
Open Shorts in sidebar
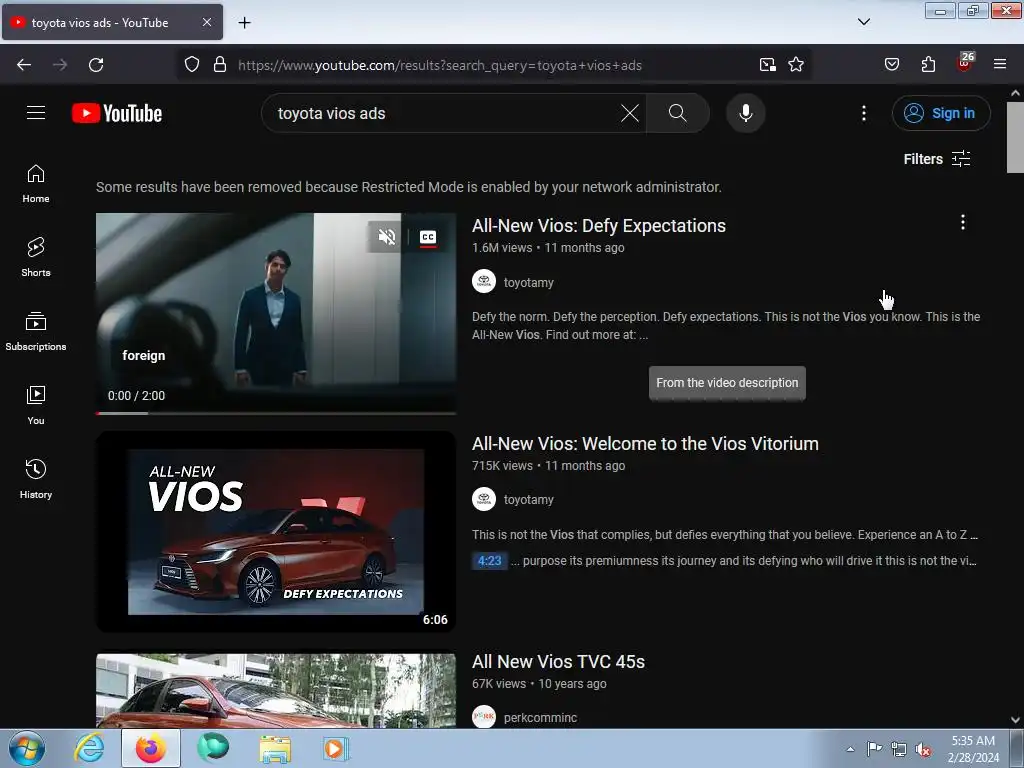[36, 257]
